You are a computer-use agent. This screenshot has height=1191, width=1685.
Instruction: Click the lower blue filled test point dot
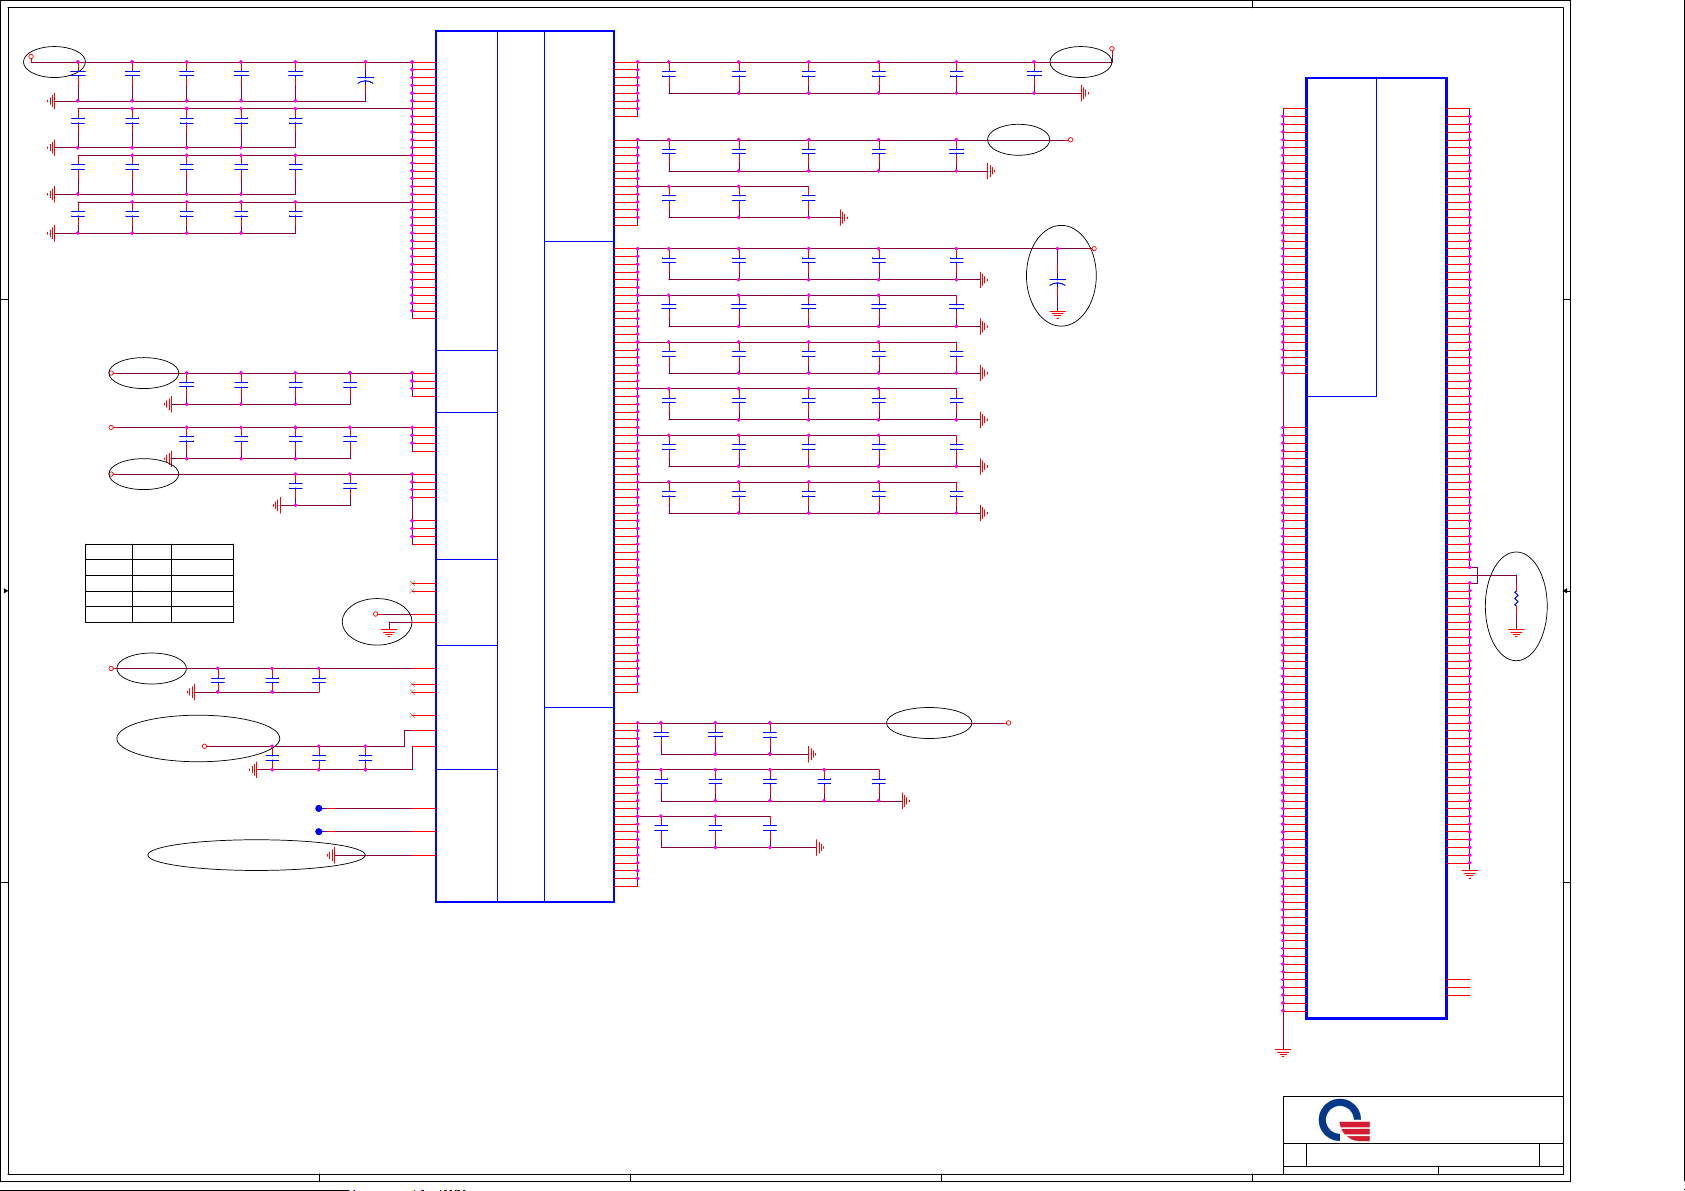click(x=319, y=831)
